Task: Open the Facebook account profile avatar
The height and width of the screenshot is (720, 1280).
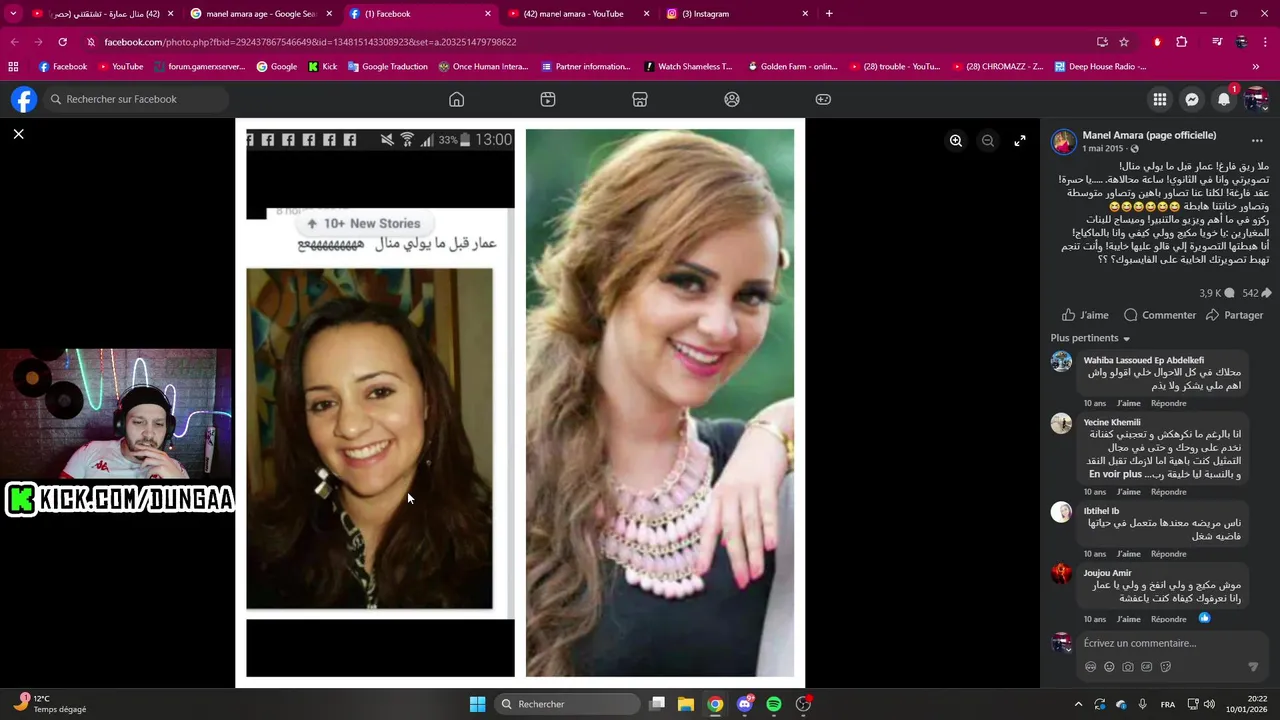Action: coord(1256,99)
